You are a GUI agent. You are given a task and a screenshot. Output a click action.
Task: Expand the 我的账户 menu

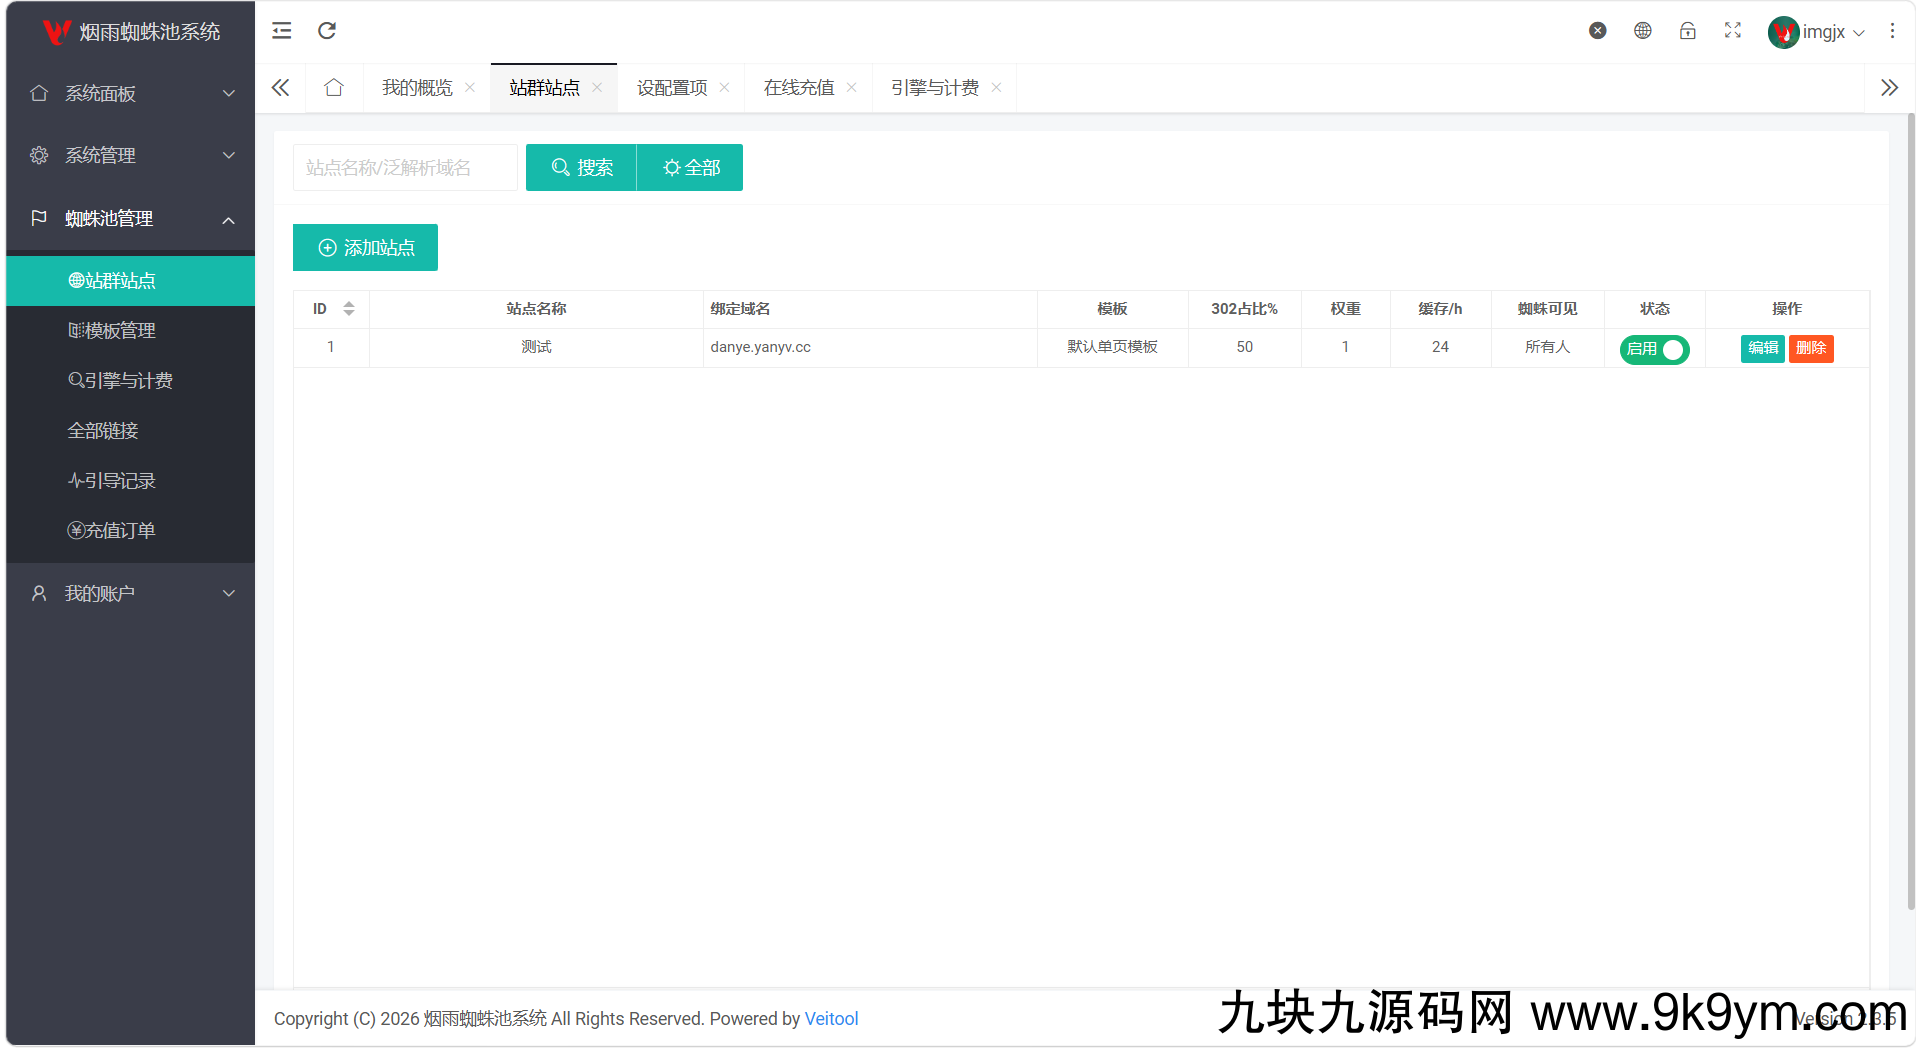tap(131, 593)
